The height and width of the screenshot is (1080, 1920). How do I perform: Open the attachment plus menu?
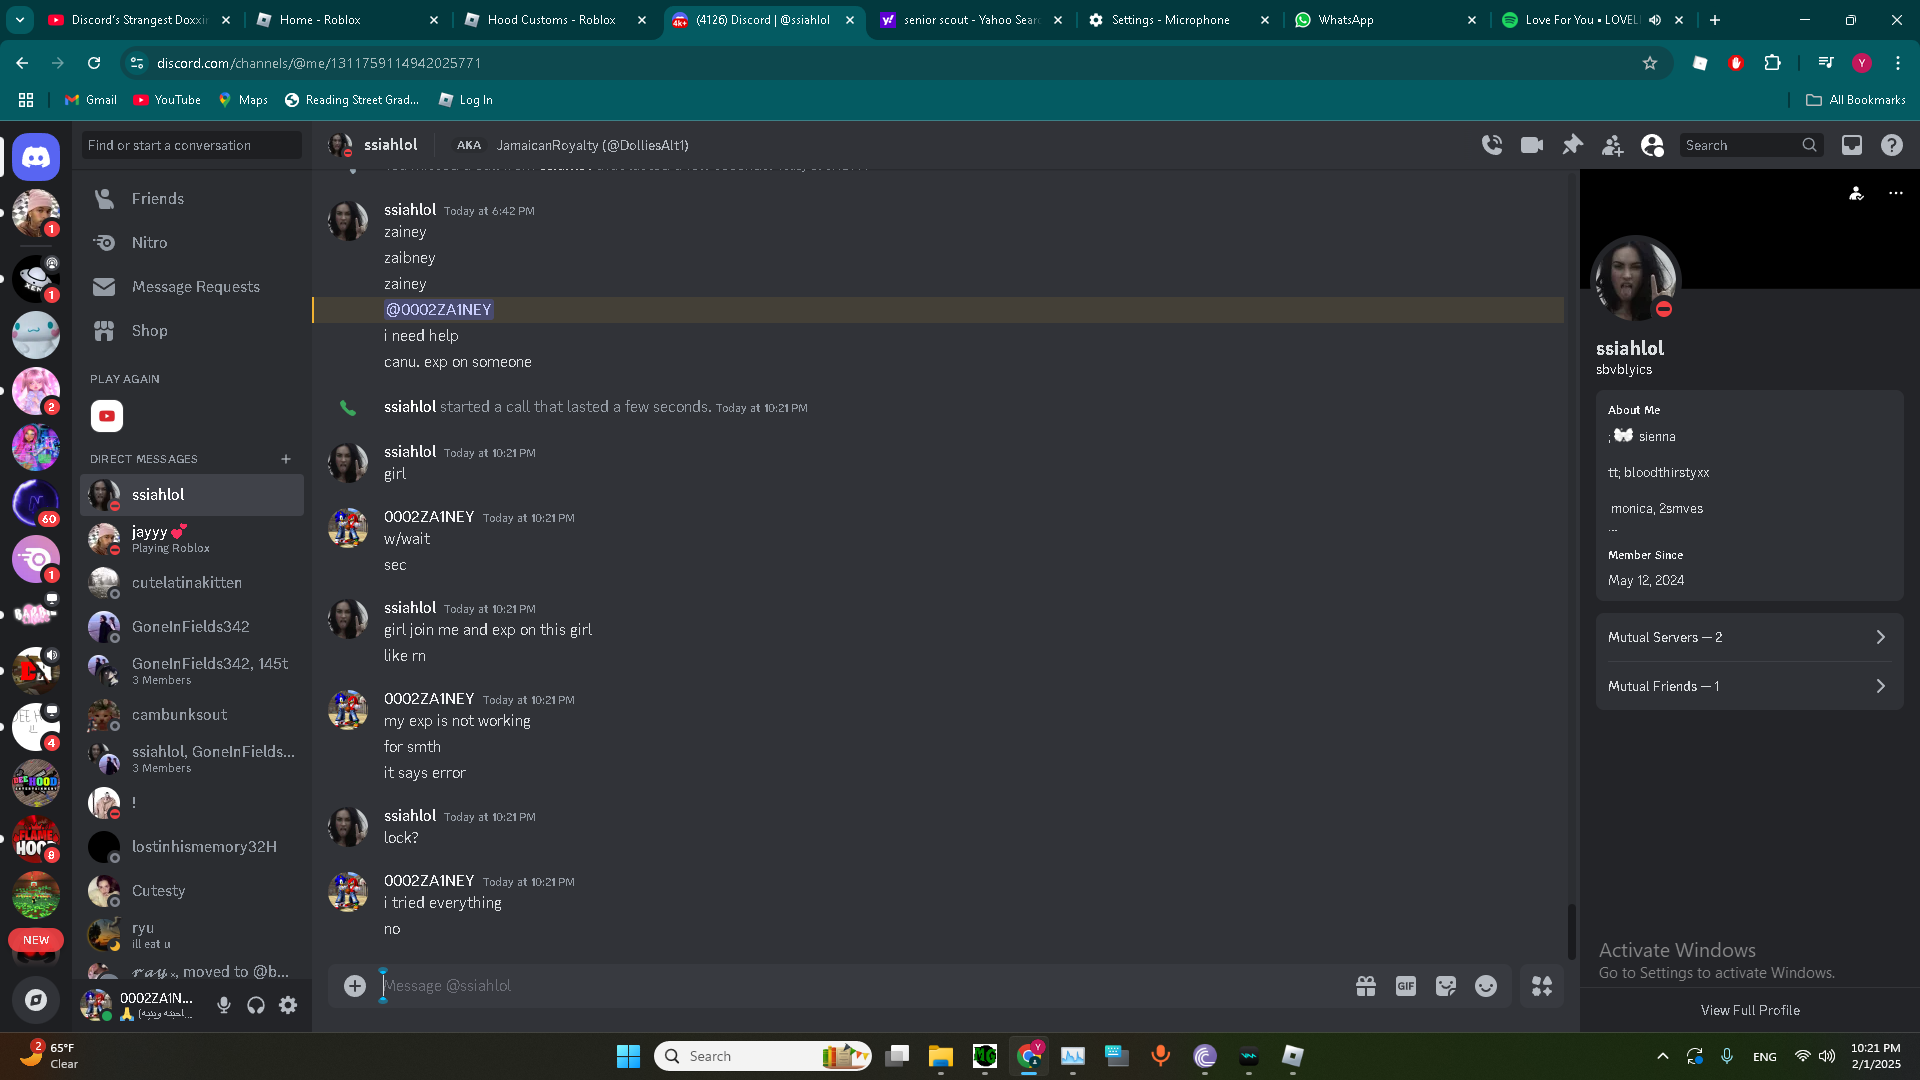click(x=354, y=986)
